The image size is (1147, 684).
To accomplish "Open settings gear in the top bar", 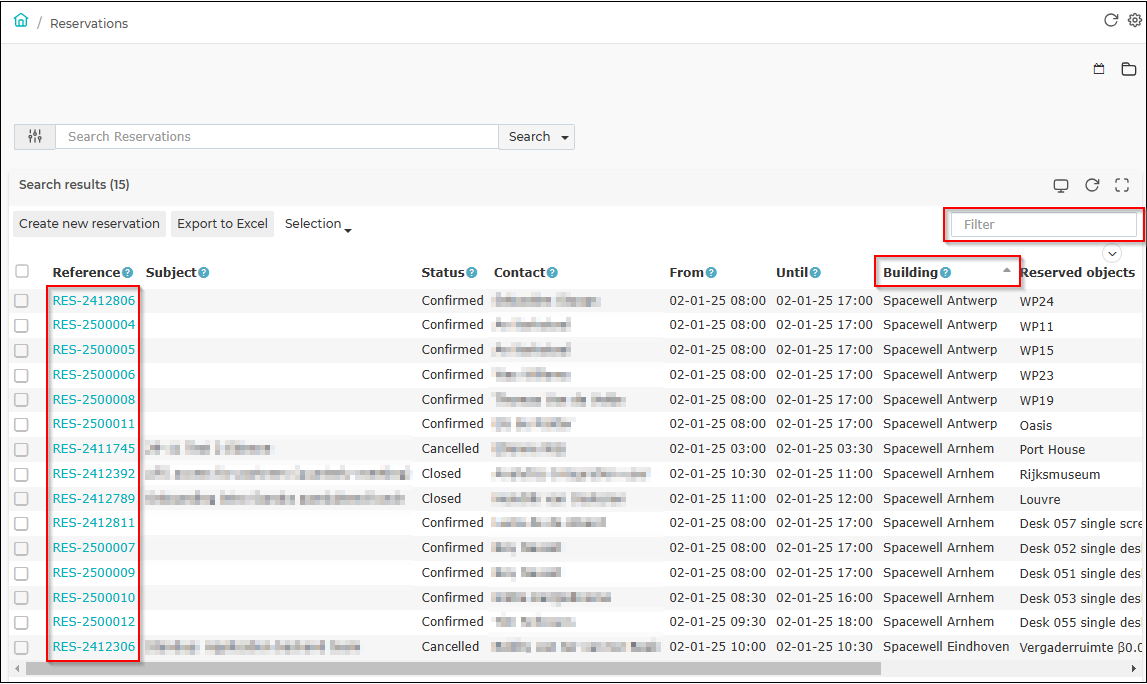I will point(1135,20).
